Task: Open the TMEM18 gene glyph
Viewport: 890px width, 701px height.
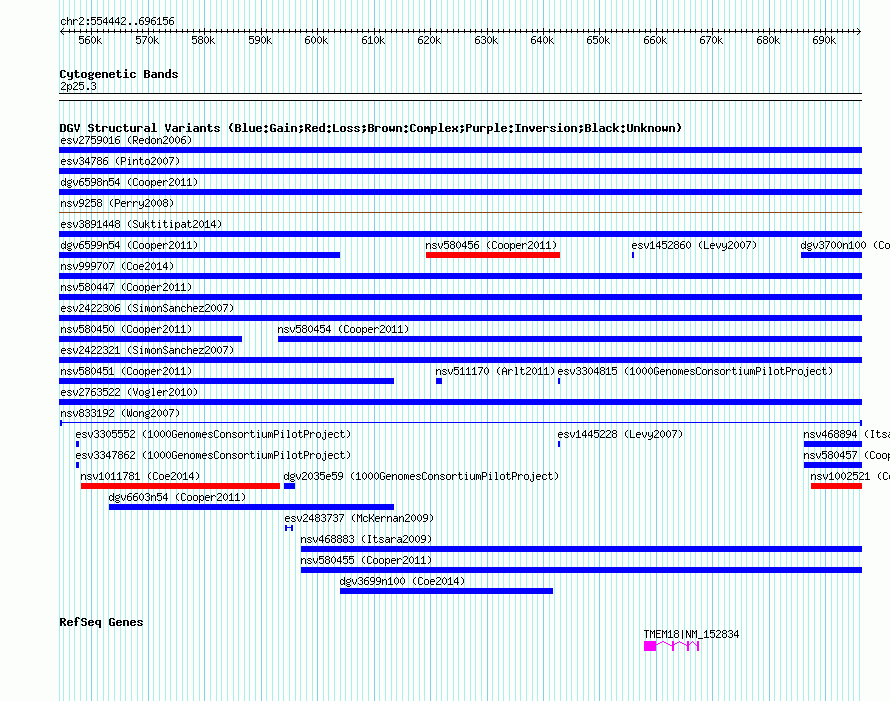Action: [671, 646]
